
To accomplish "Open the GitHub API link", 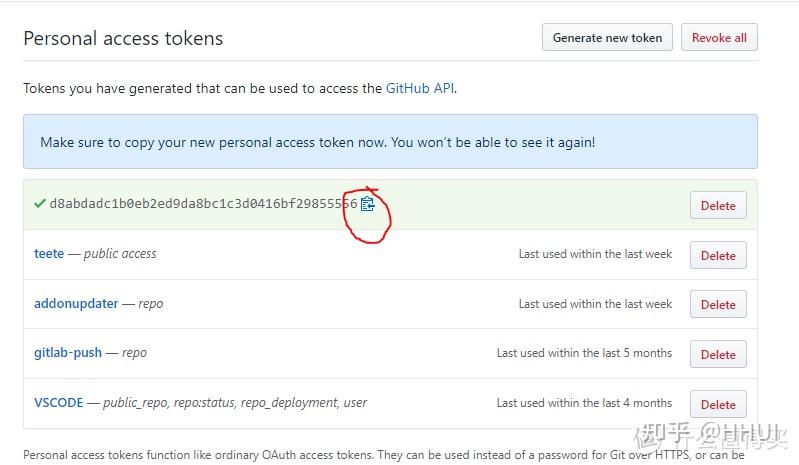I will tap(420, 88).
